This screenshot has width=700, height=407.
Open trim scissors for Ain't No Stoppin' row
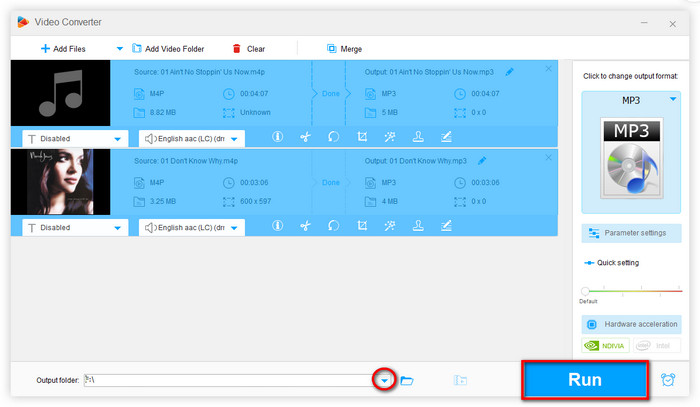305,137
